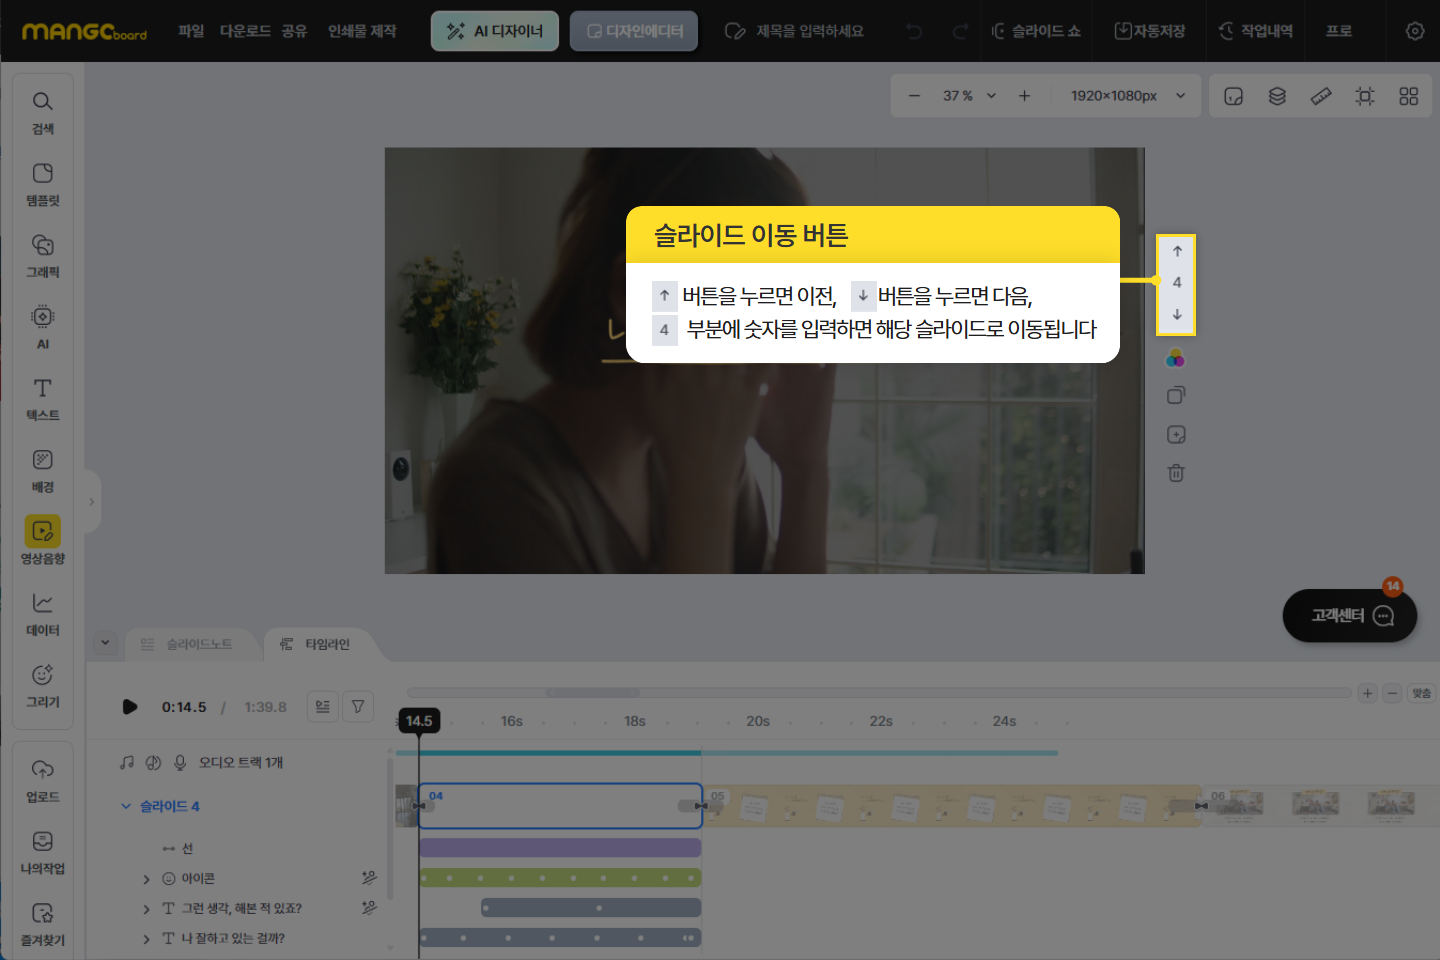This screenshot has width=1440, height=960.
Task: Toggle the timeline filter icon
Action: pyautogui.click(x=358, y=707)
